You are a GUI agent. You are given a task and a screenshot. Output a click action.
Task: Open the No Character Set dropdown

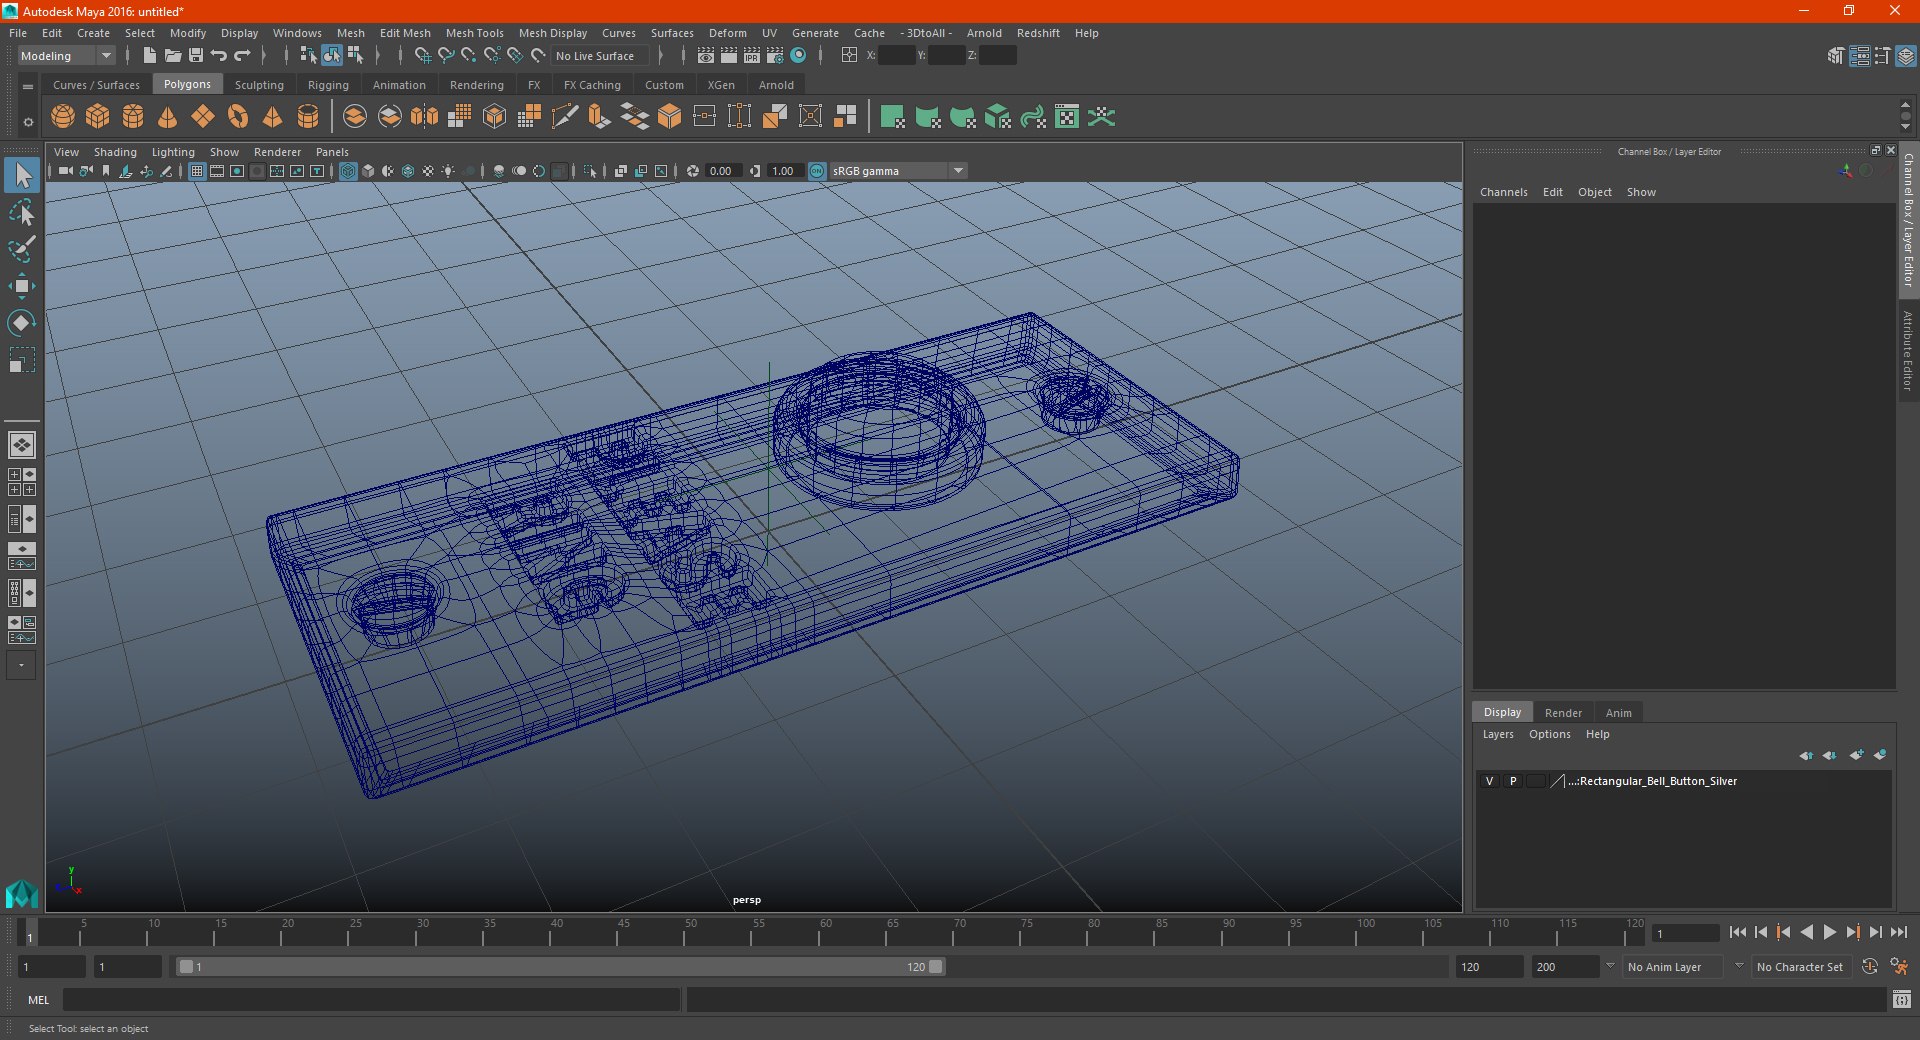click(1800, 967)
